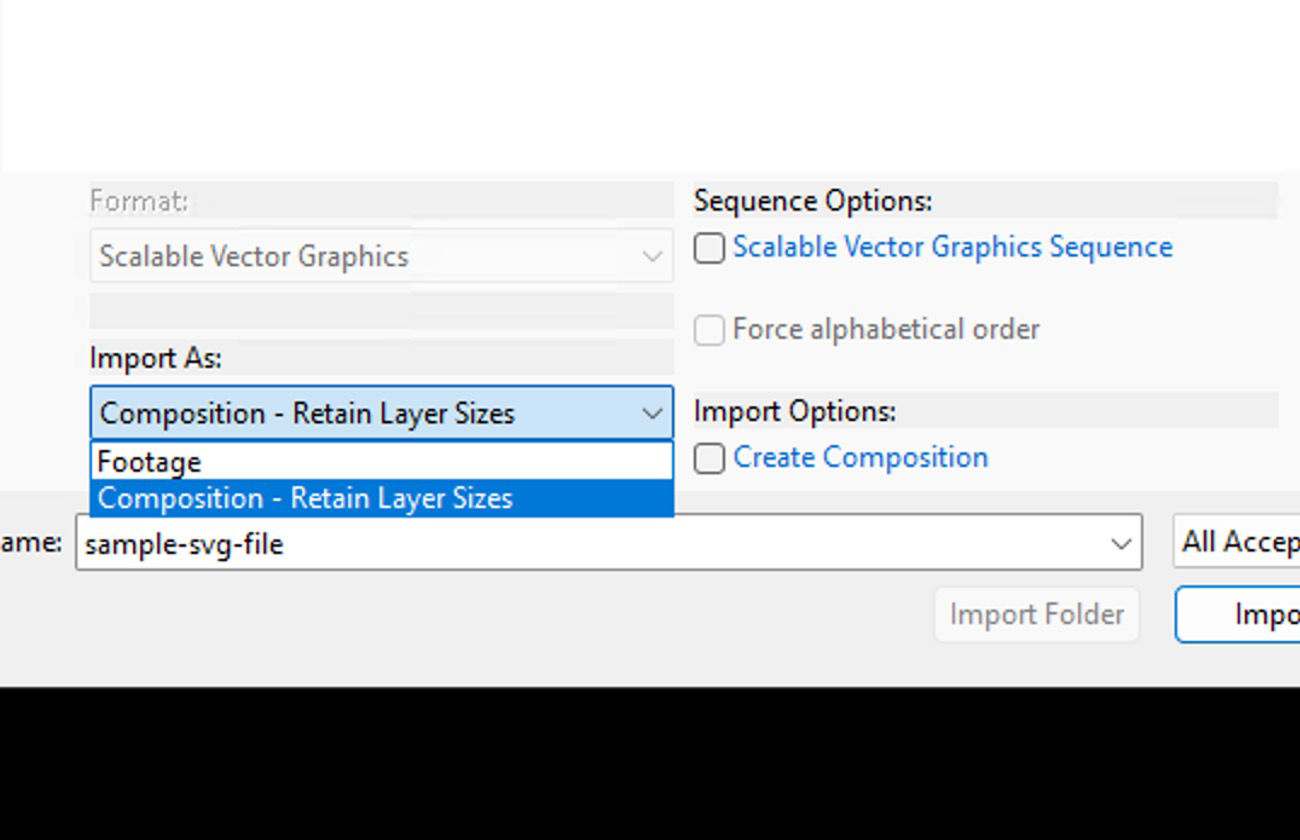Viewport: 1300px width, 840px height.
Task: Check the Create Composition box
Action: point(709,458)
